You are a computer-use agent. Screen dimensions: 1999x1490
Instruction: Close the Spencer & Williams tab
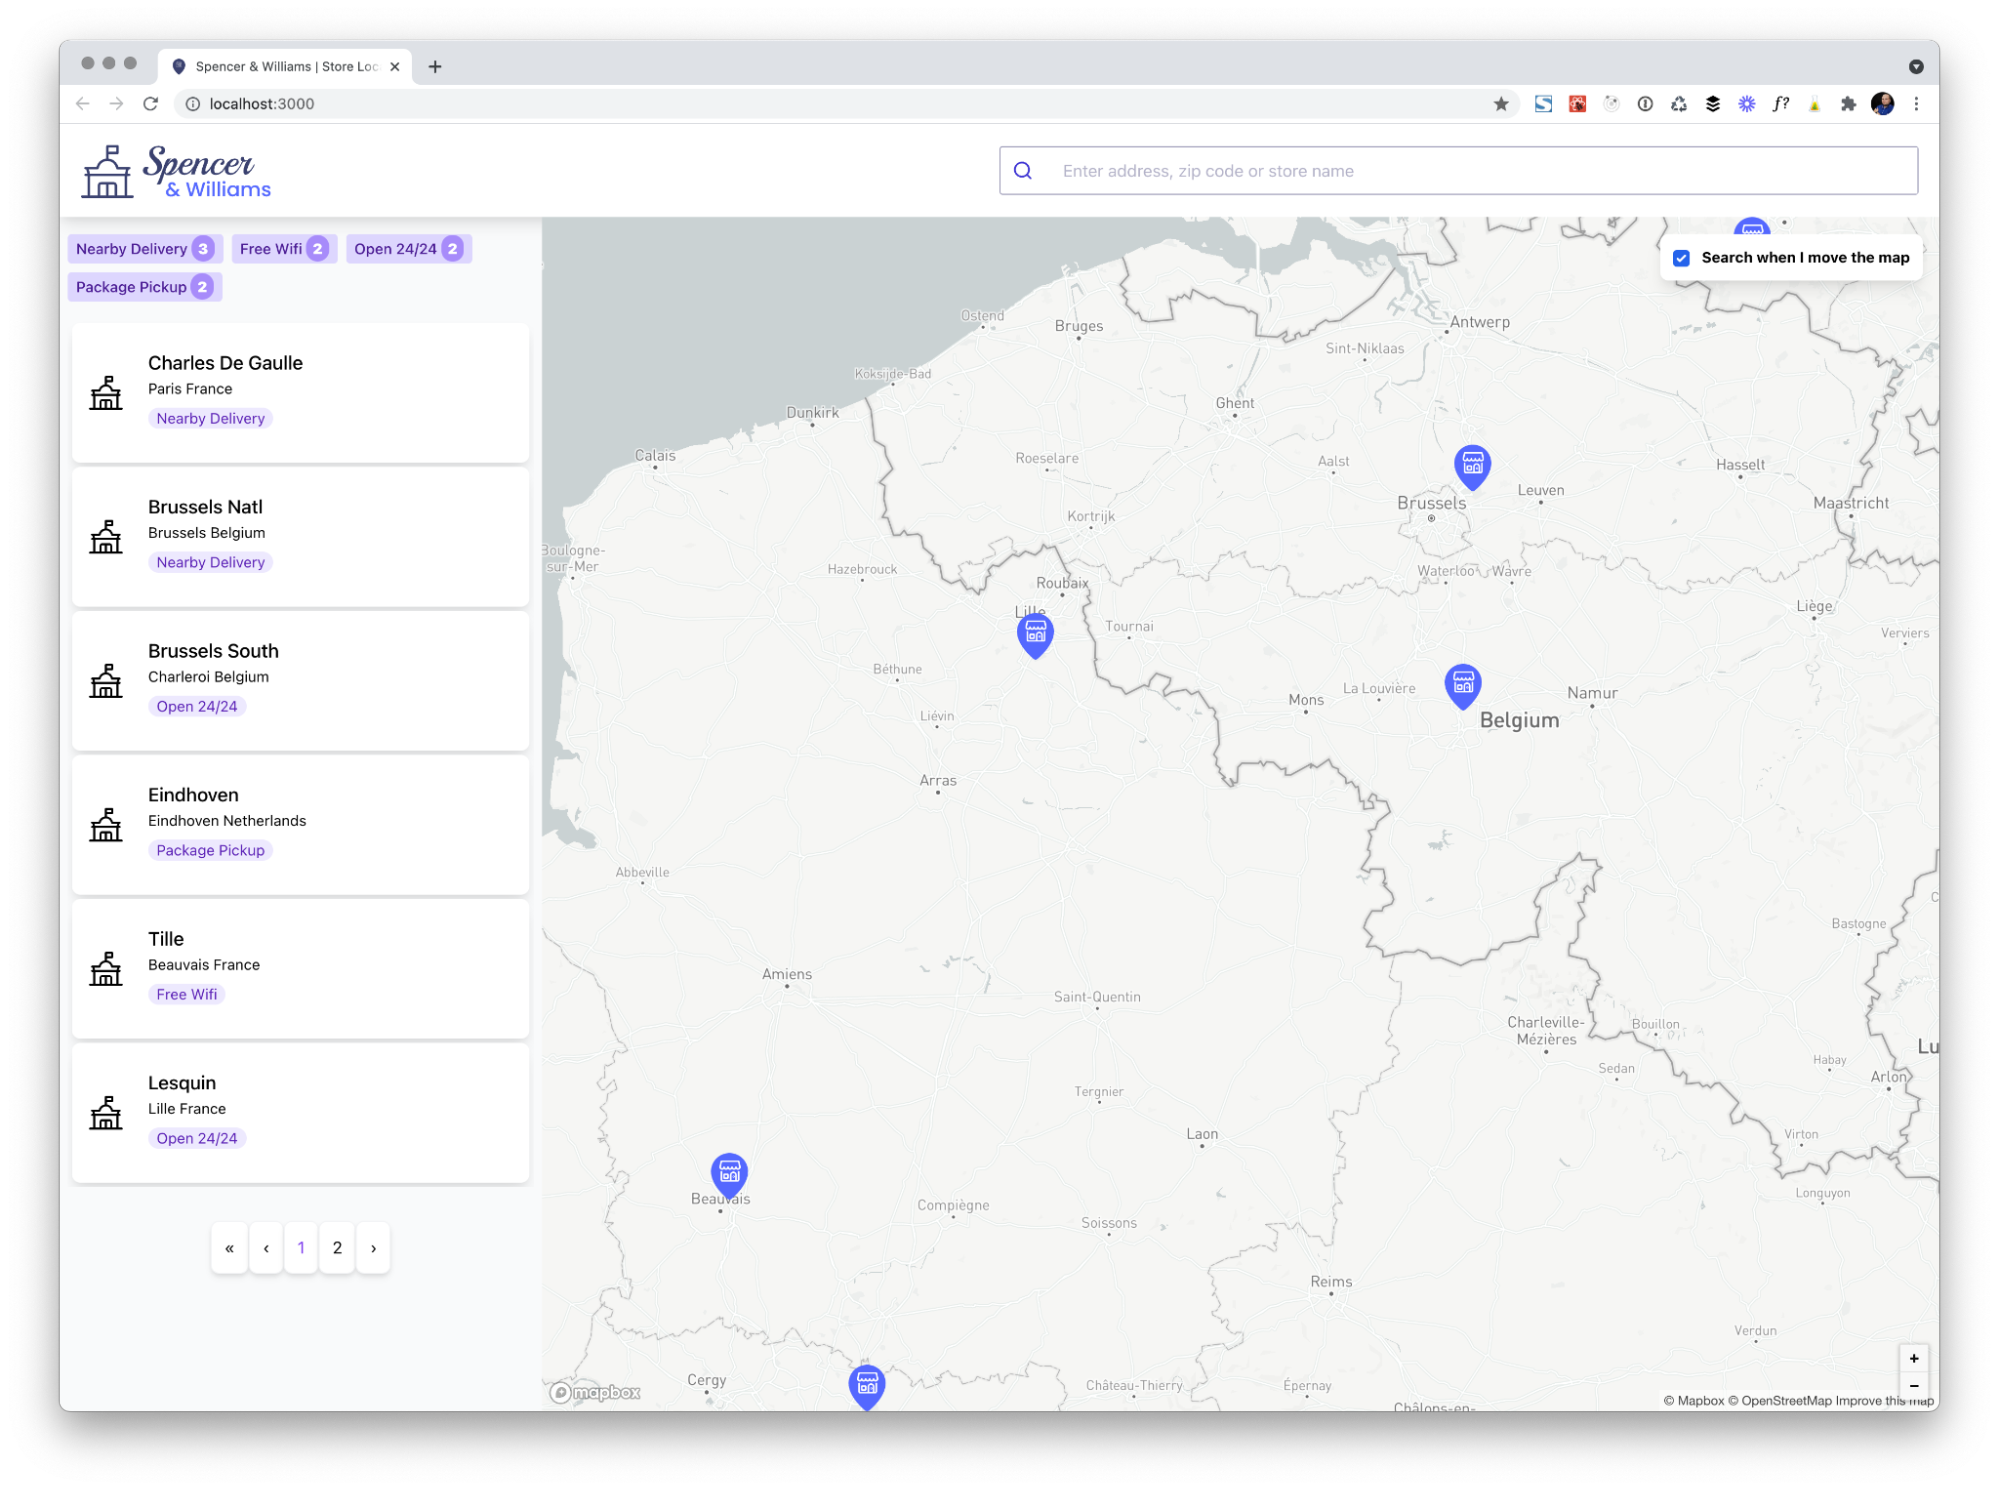coord(395,67)
